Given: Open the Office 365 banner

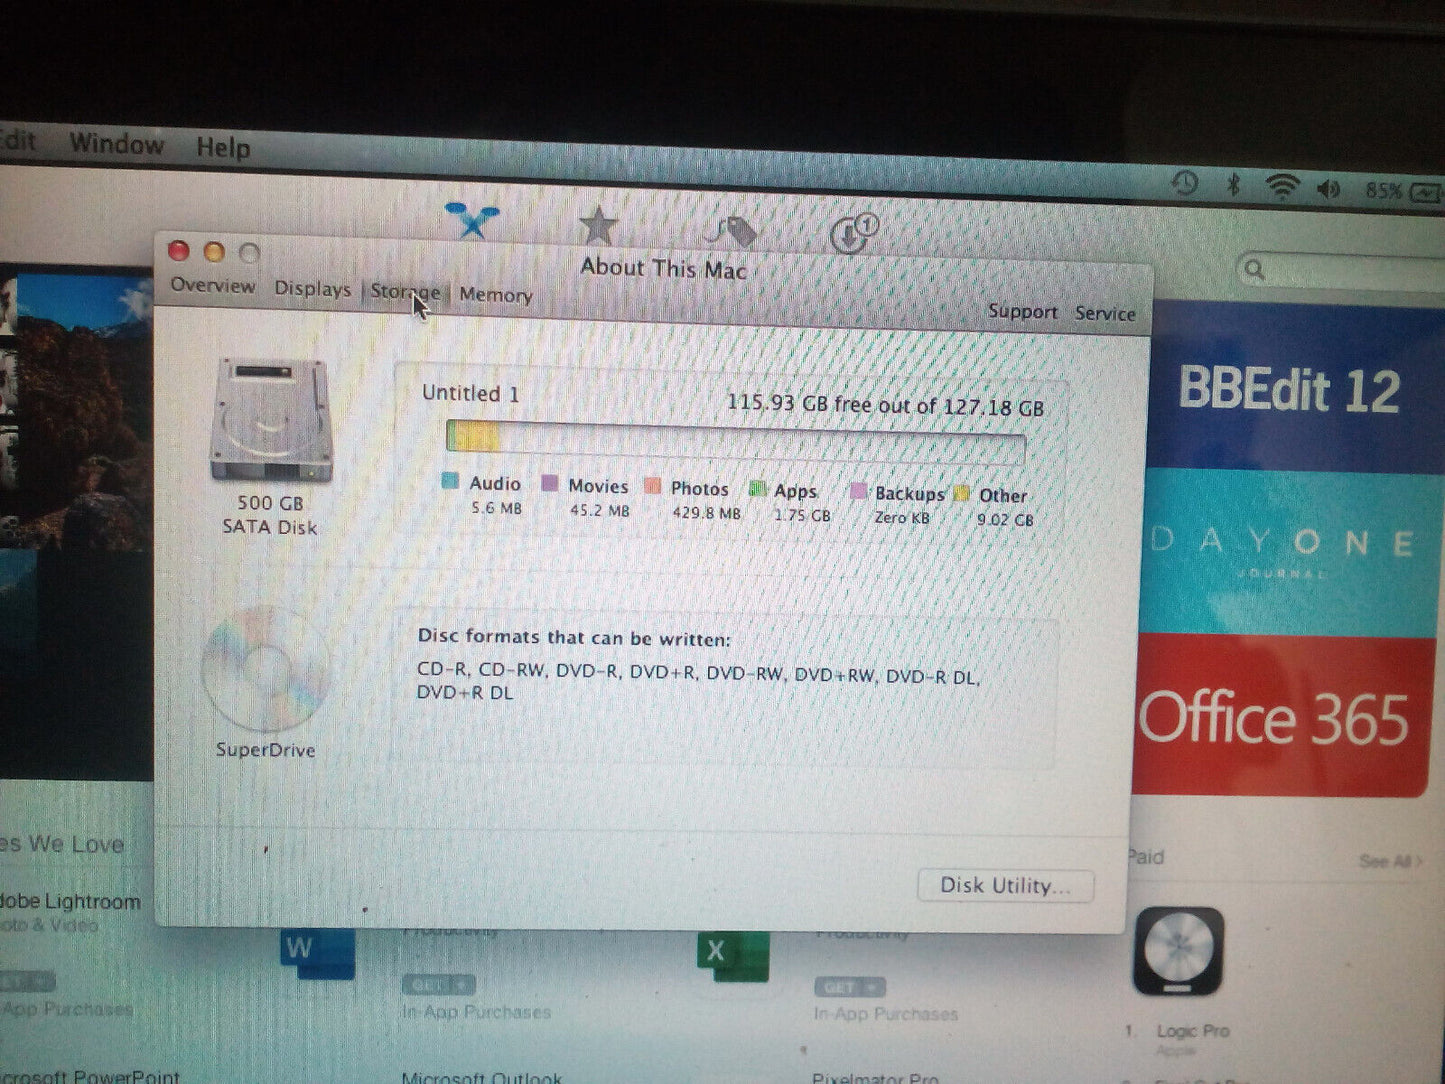Looking at the screenshot, I should point(1285,715).
